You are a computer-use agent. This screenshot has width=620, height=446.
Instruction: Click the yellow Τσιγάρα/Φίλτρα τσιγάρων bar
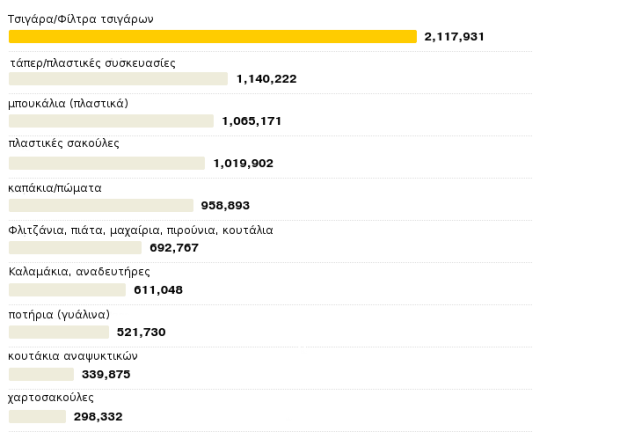pos(212,37)
